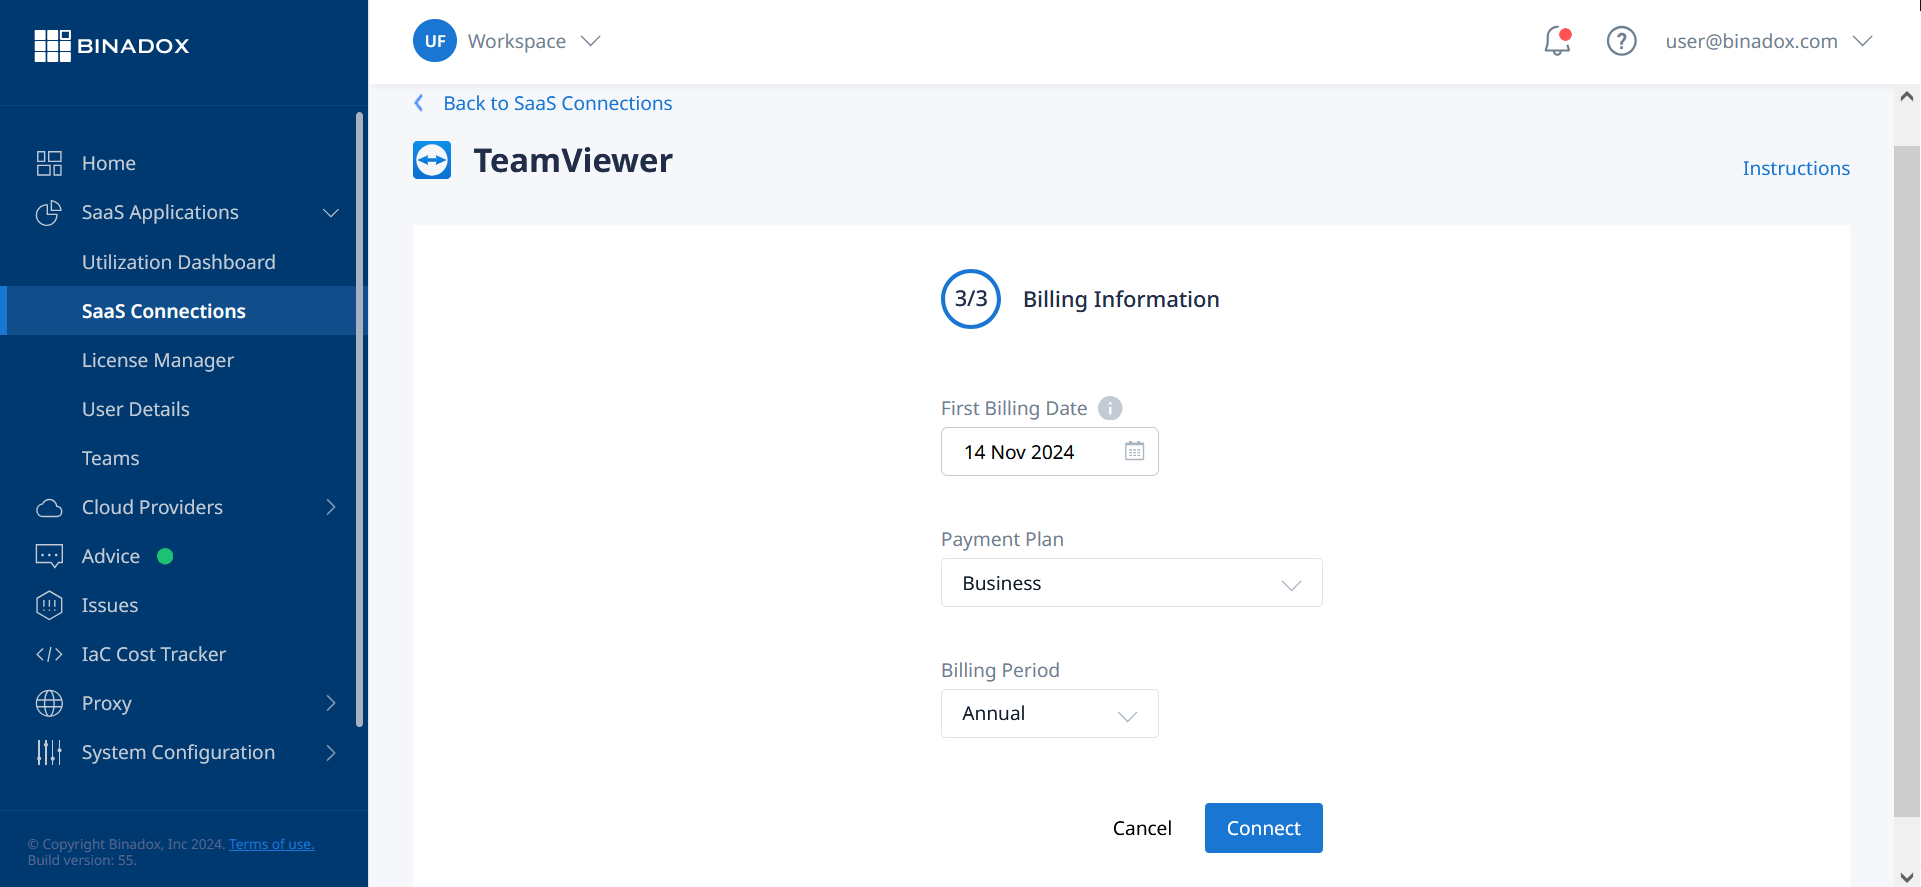Click the Payment Plan label
This screenshot has height=887, width=1921.
(x=1002, y=539)
